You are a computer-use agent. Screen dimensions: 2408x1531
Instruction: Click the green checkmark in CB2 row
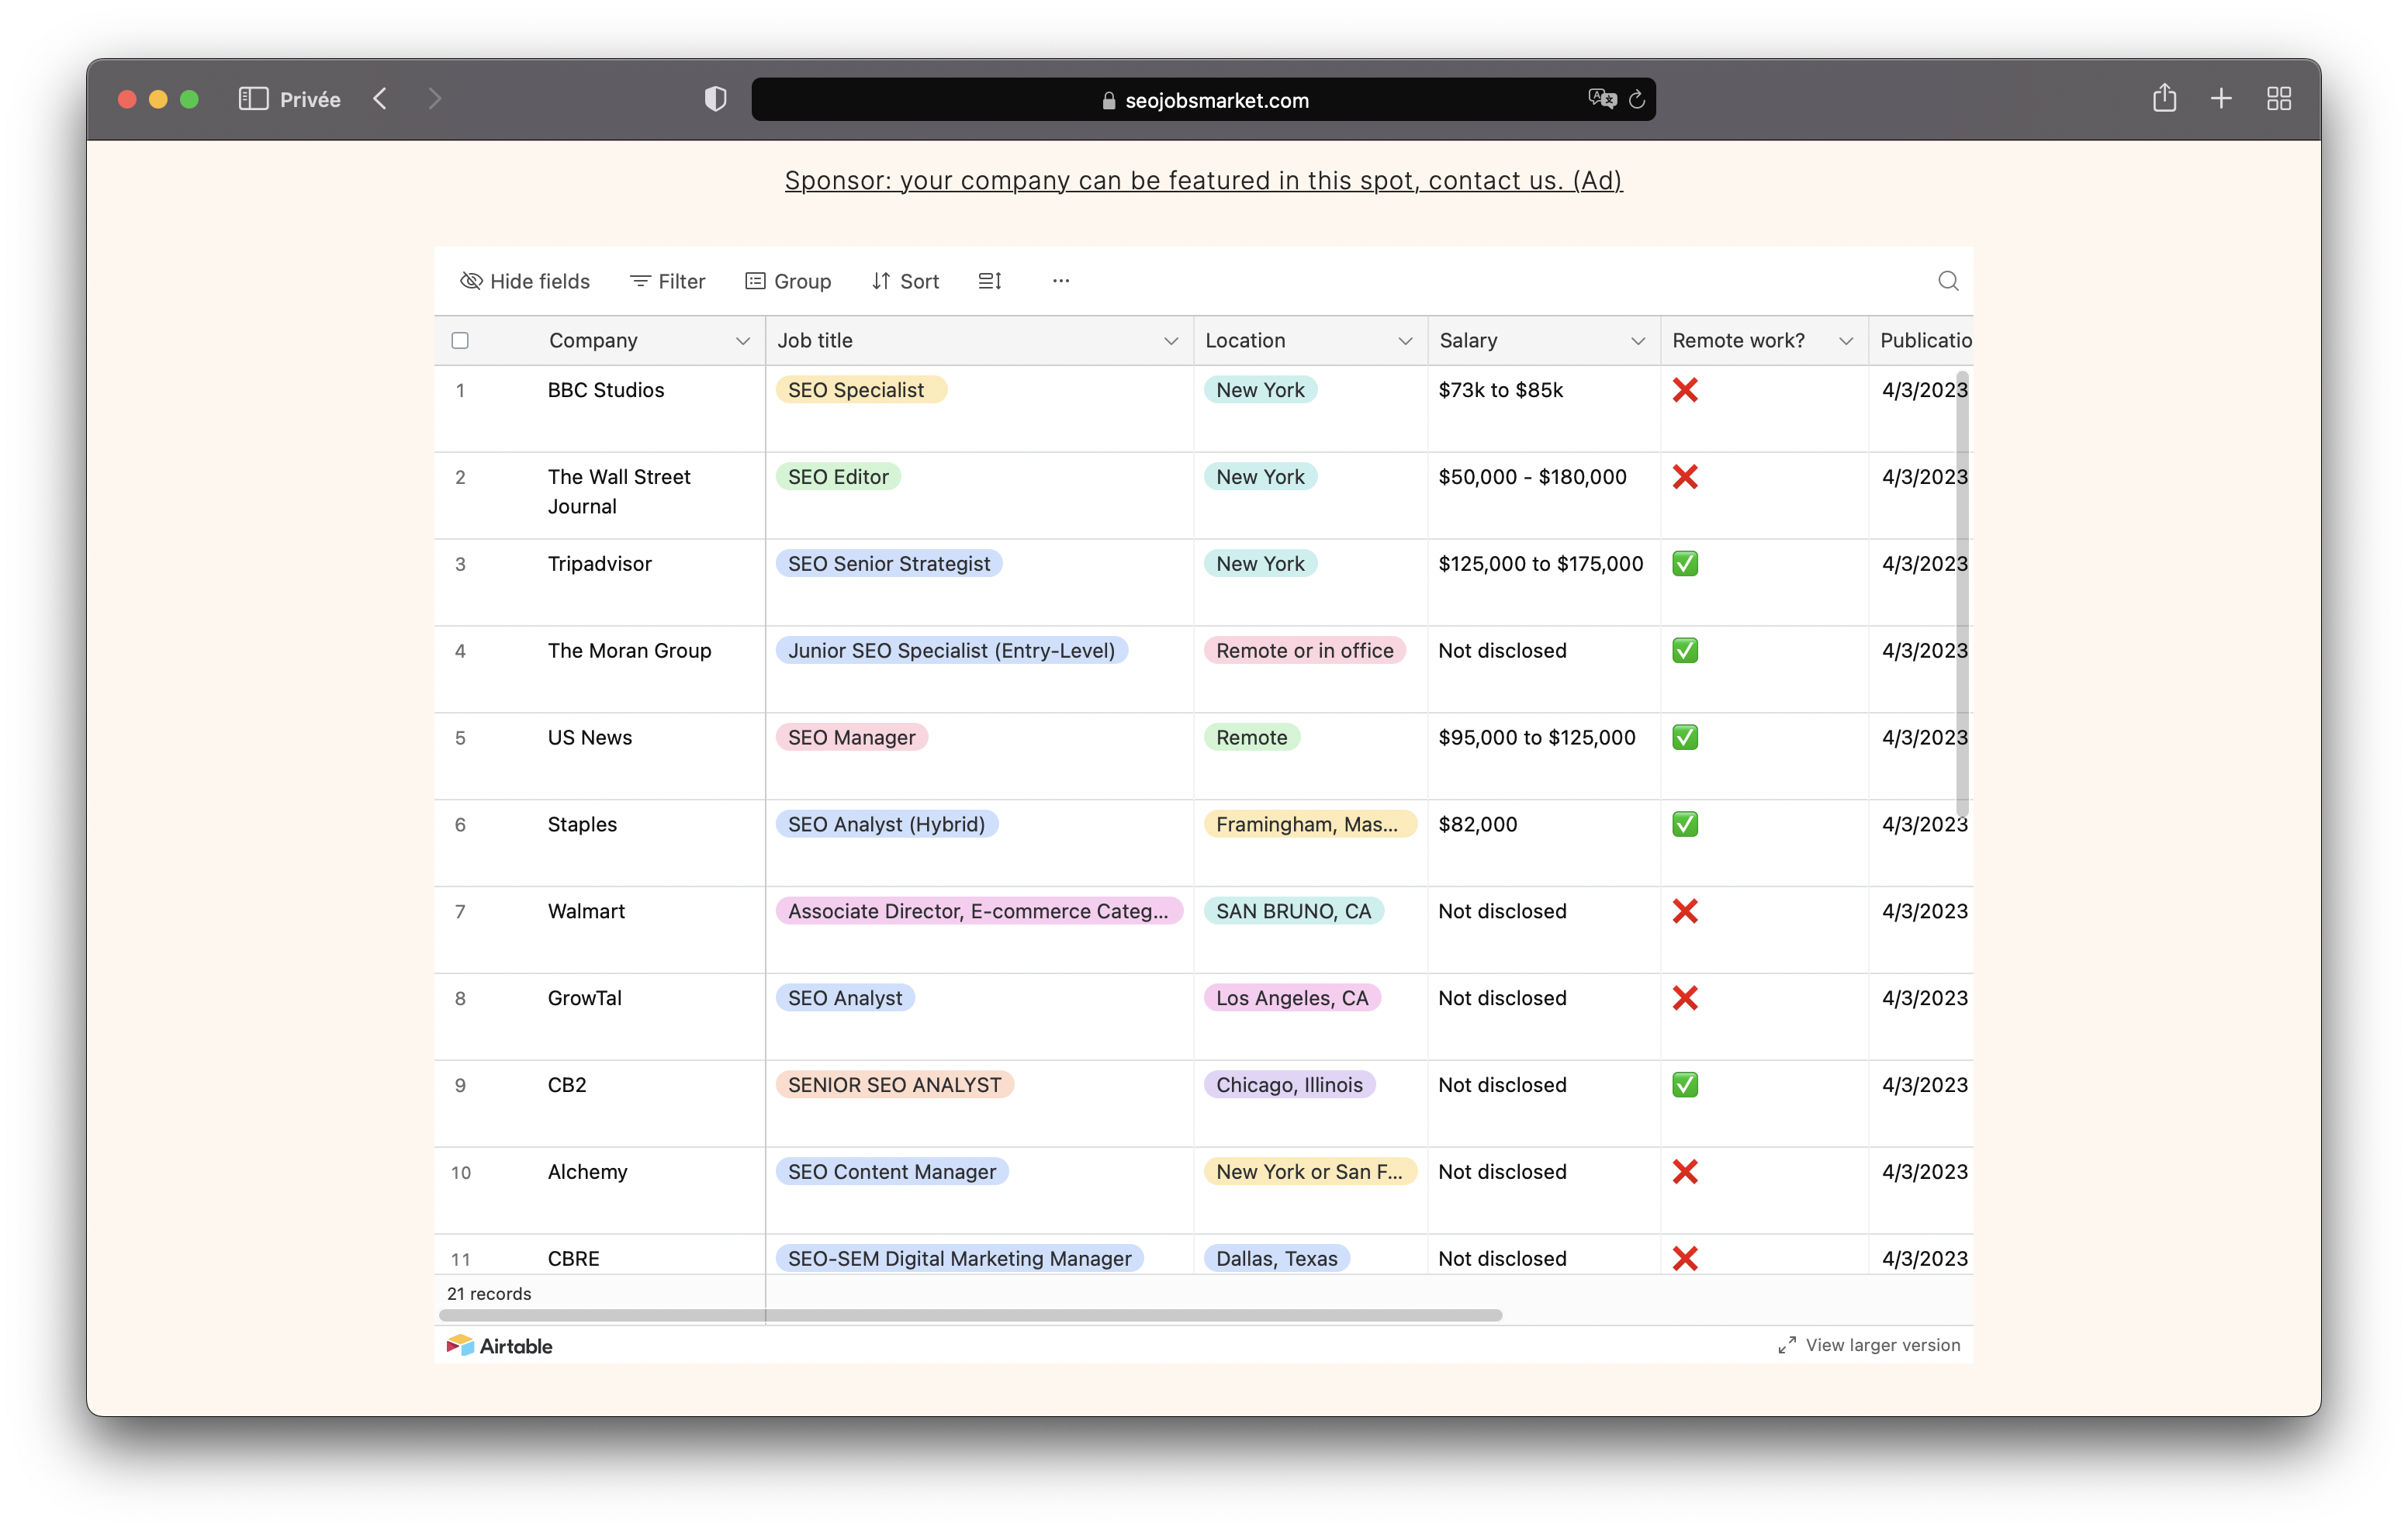pyautogui.click(x=1685, y=1085)
